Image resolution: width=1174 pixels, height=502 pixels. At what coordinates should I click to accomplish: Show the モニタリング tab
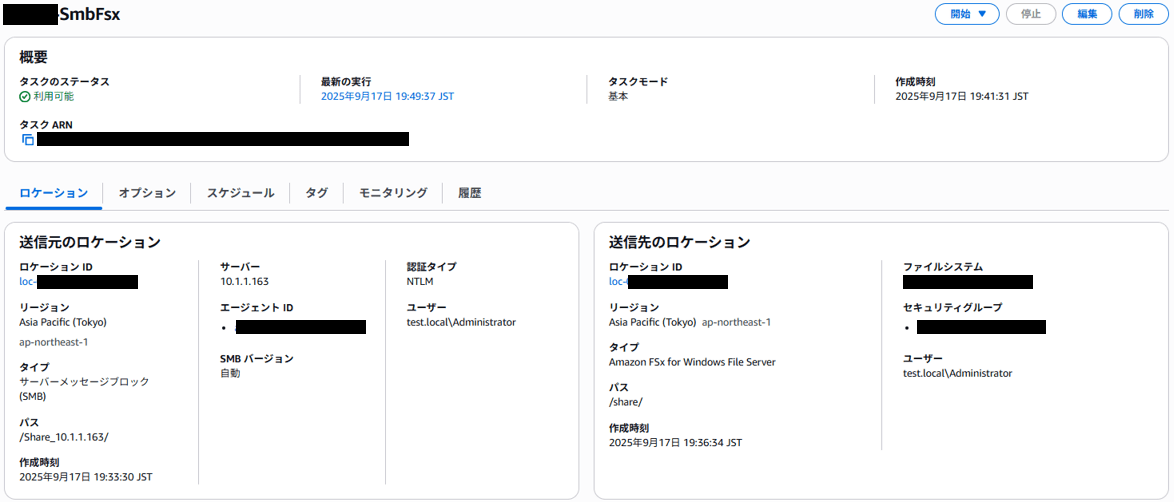393,193
